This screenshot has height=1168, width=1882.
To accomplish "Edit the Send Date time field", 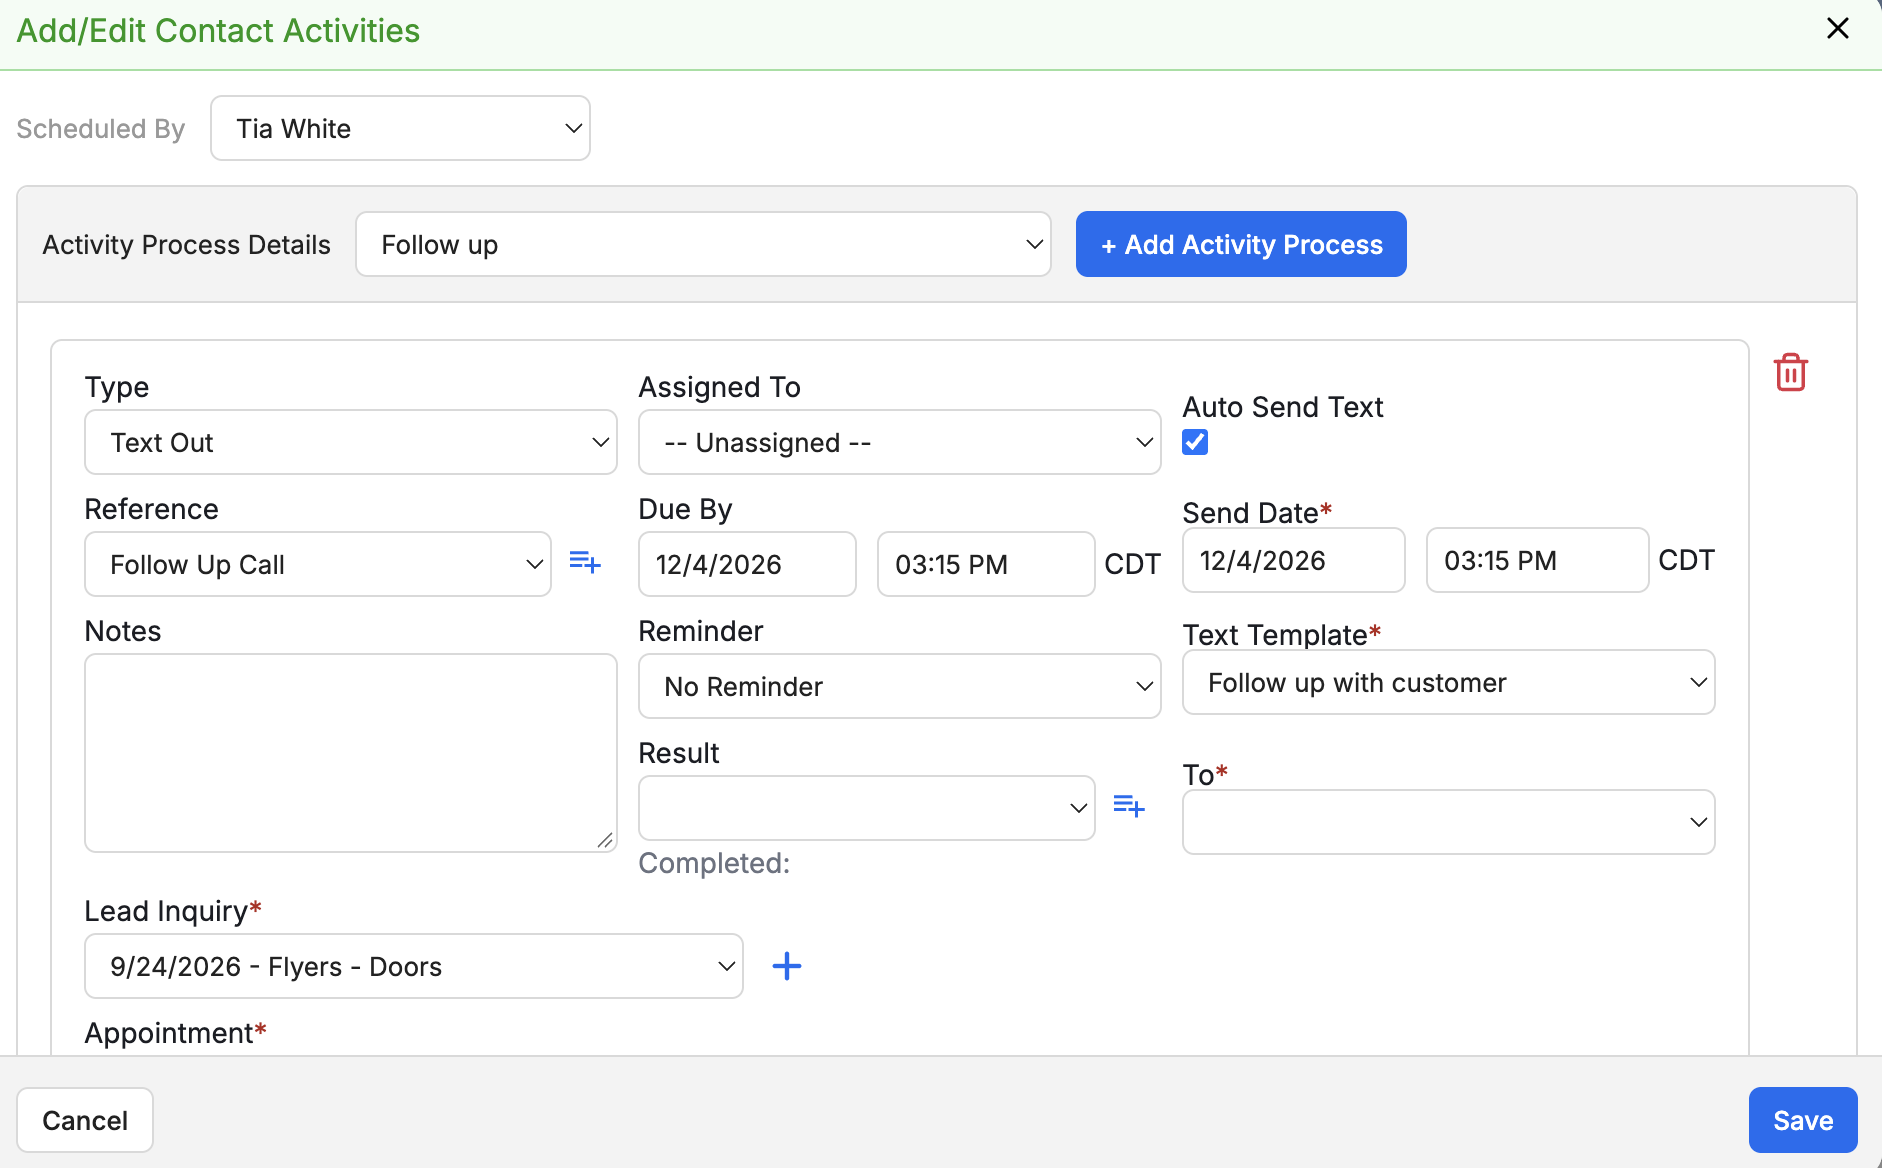I will (x=1537, y=560).
